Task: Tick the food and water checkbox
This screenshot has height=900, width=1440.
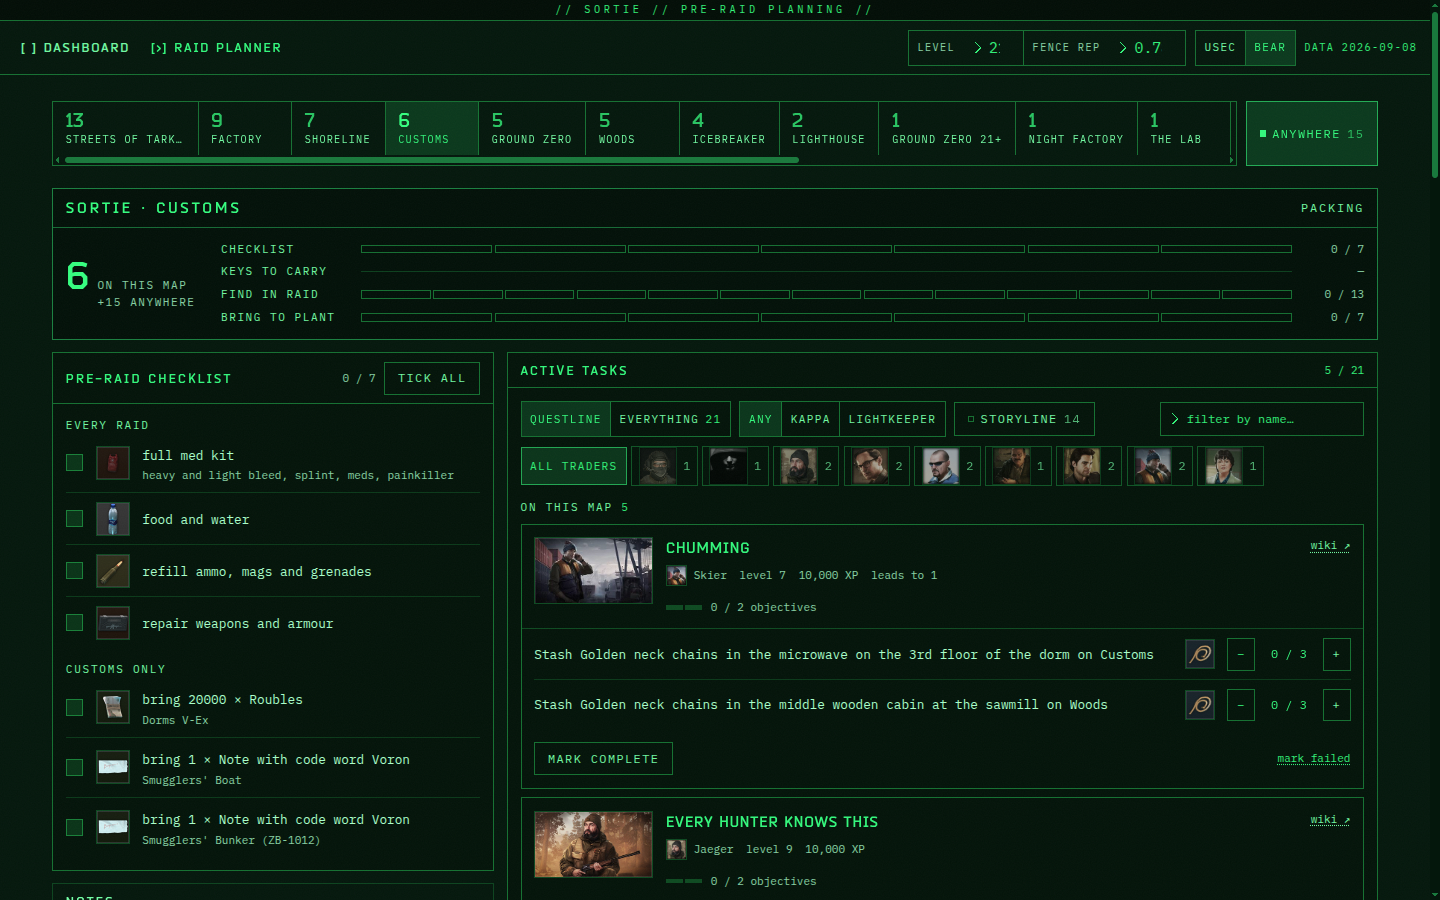Action: tap(74, 518)
